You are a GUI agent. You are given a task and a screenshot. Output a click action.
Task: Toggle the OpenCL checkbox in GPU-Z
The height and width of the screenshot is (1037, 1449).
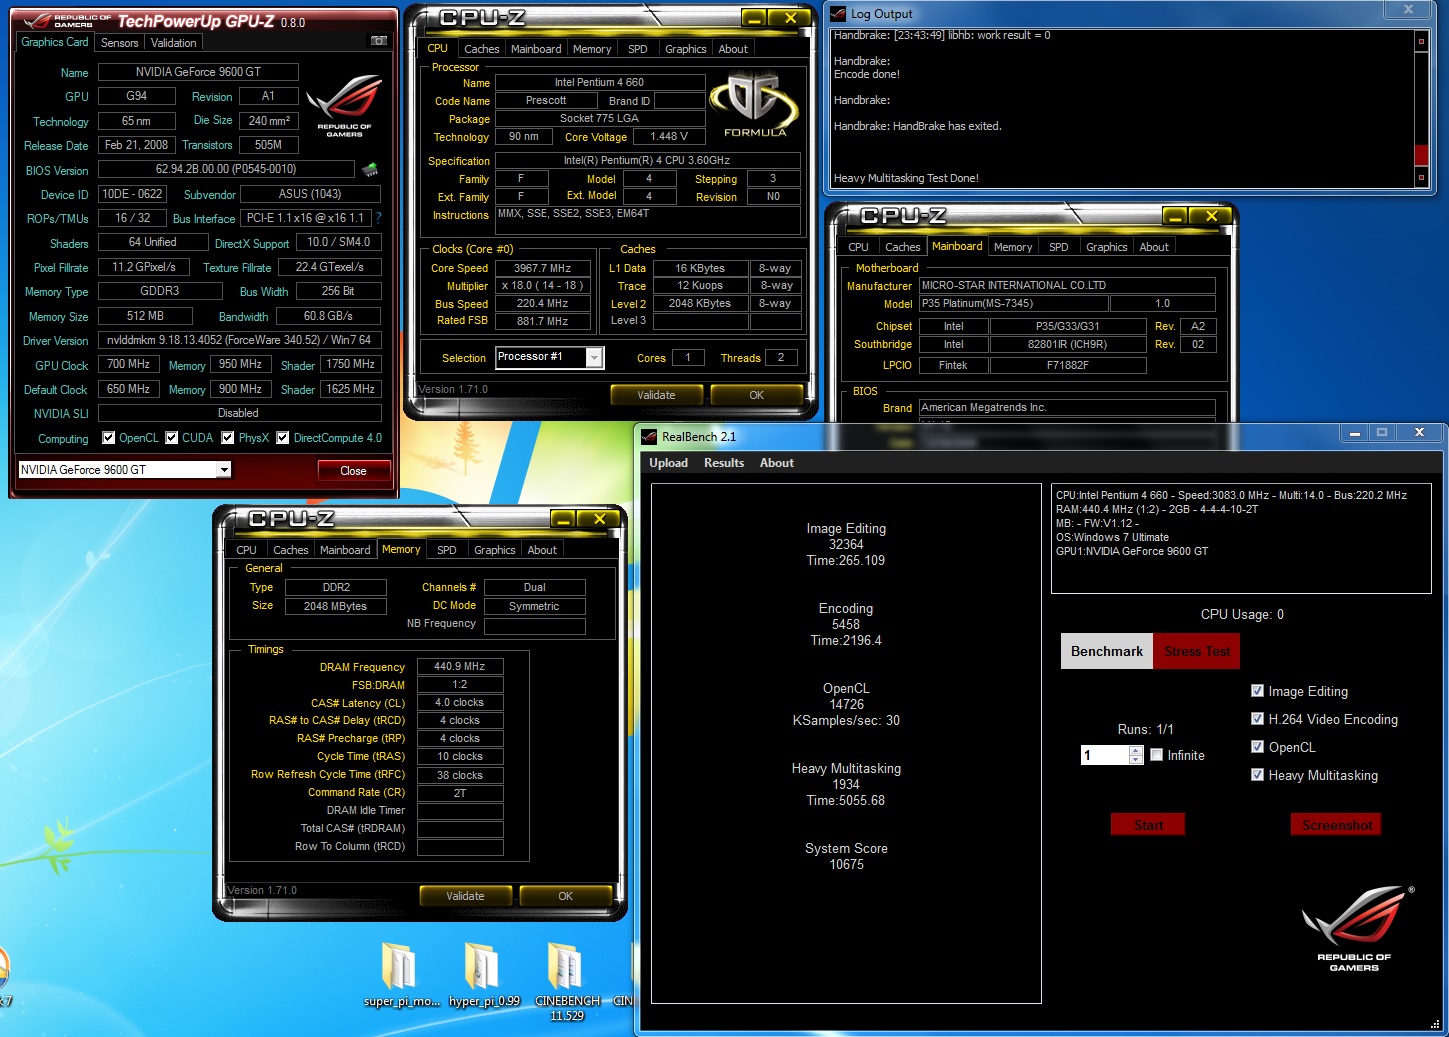pyautogui.click(x=109, y=437)
